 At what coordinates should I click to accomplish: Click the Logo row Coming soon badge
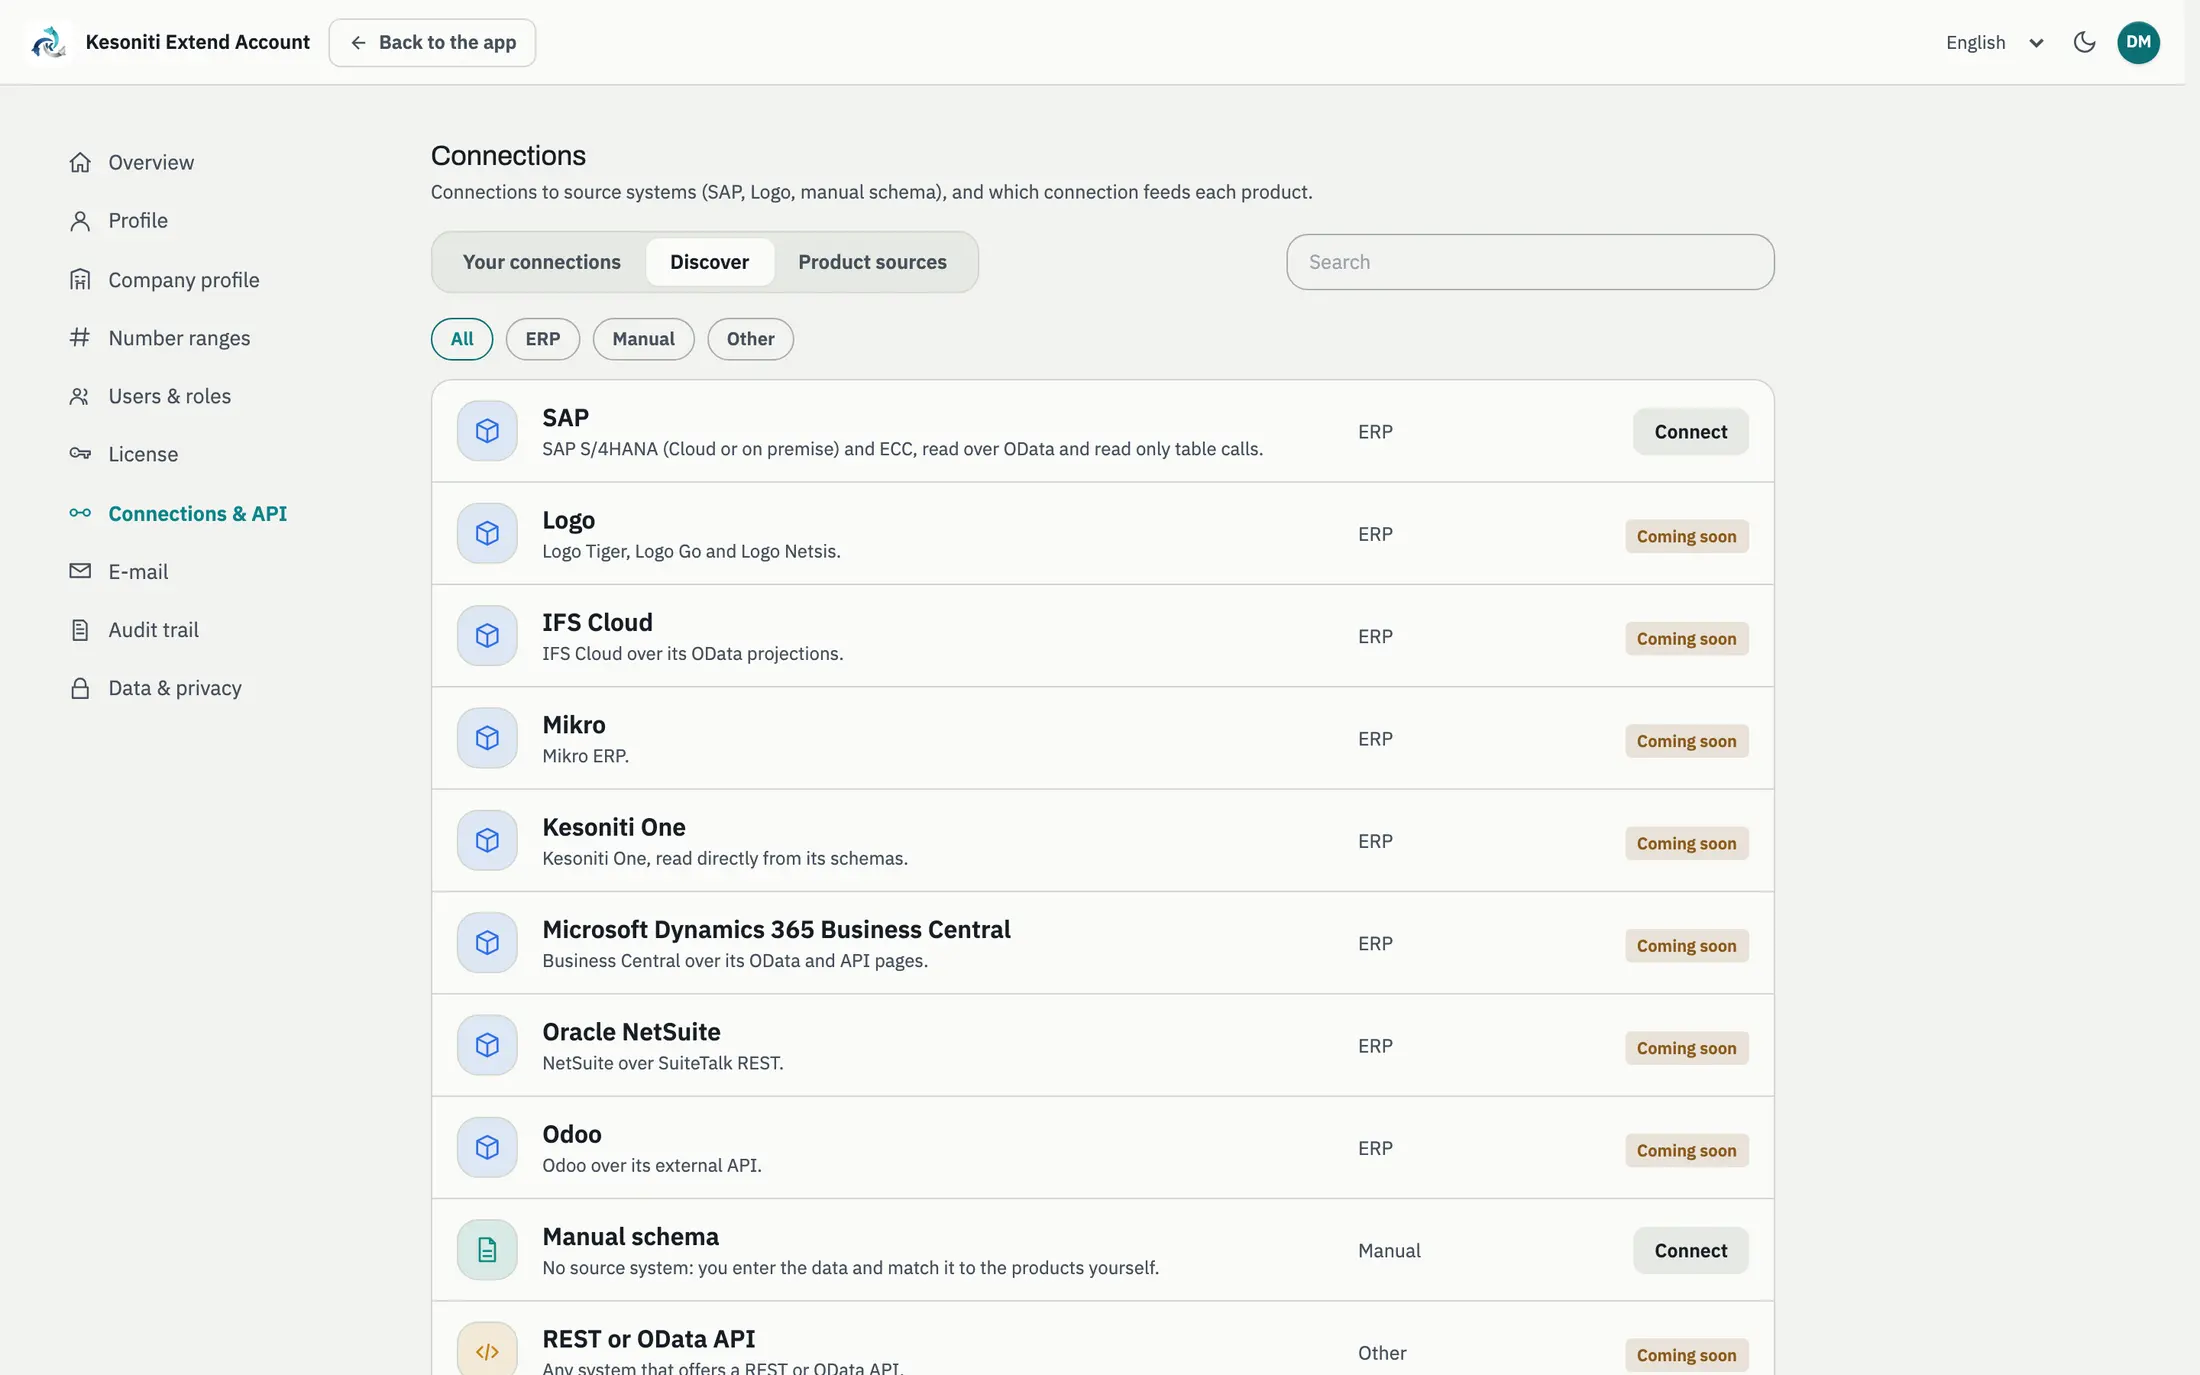click(1687, 537)
